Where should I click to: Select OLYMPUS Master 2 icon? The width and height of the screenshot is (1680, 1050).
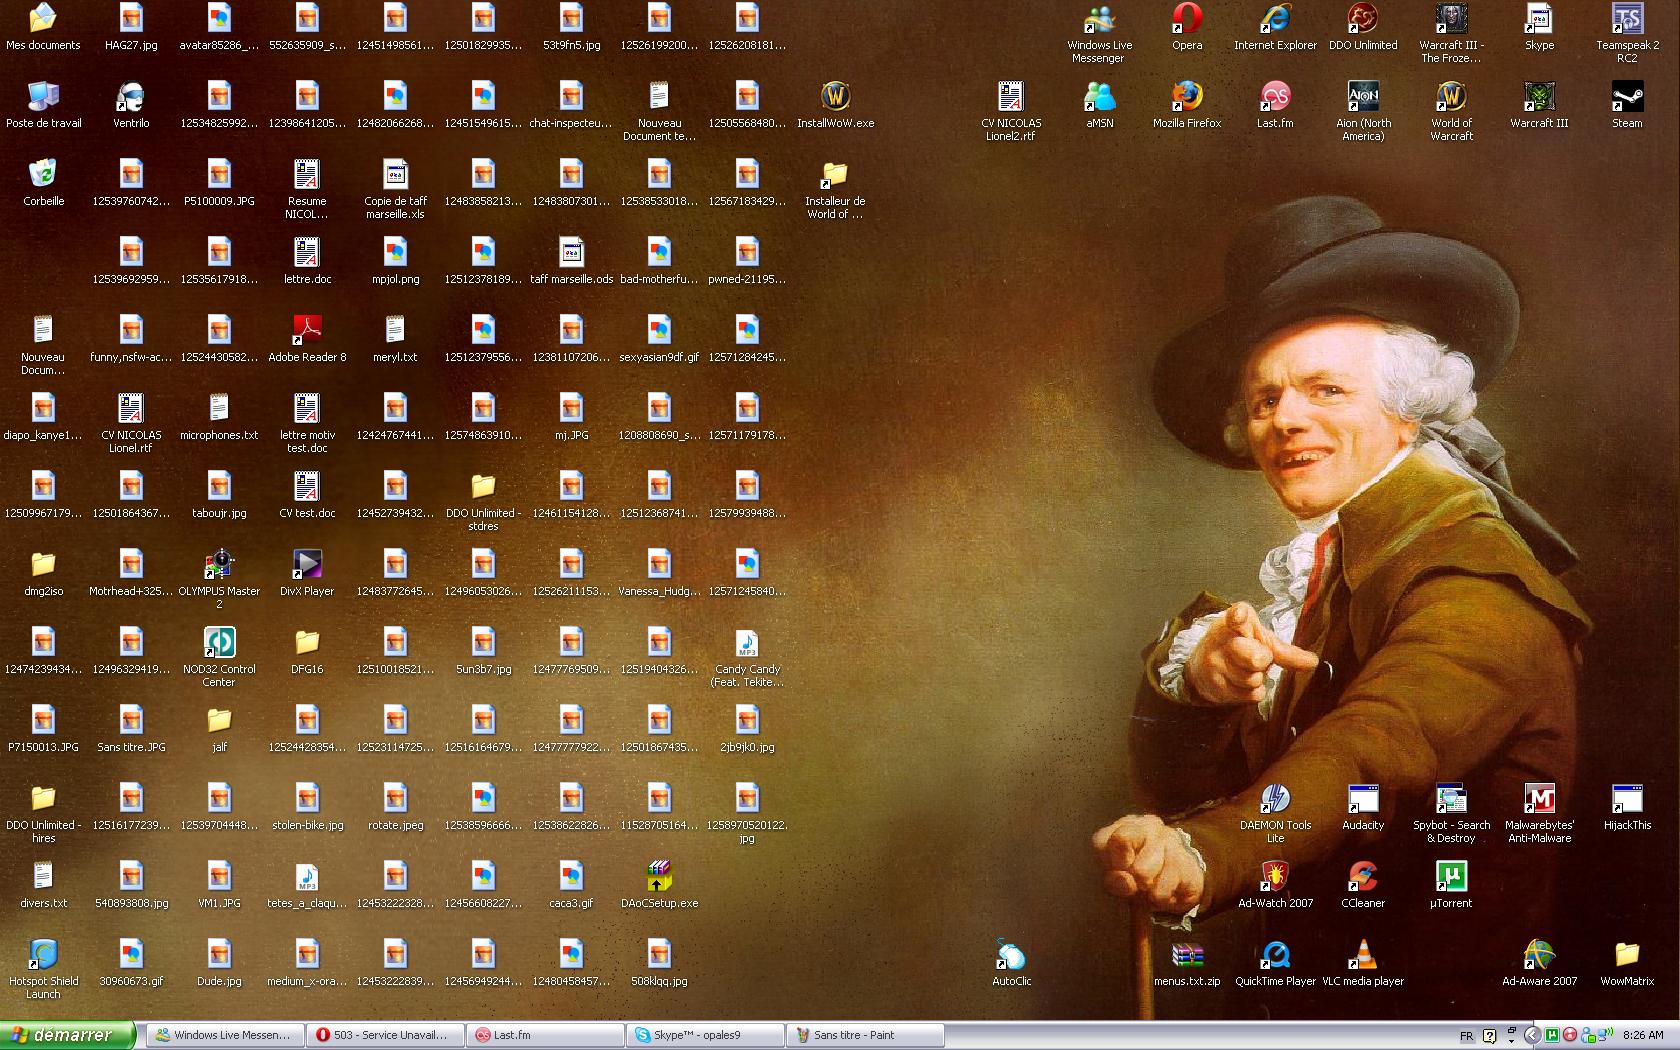click(x=219, y=579)
